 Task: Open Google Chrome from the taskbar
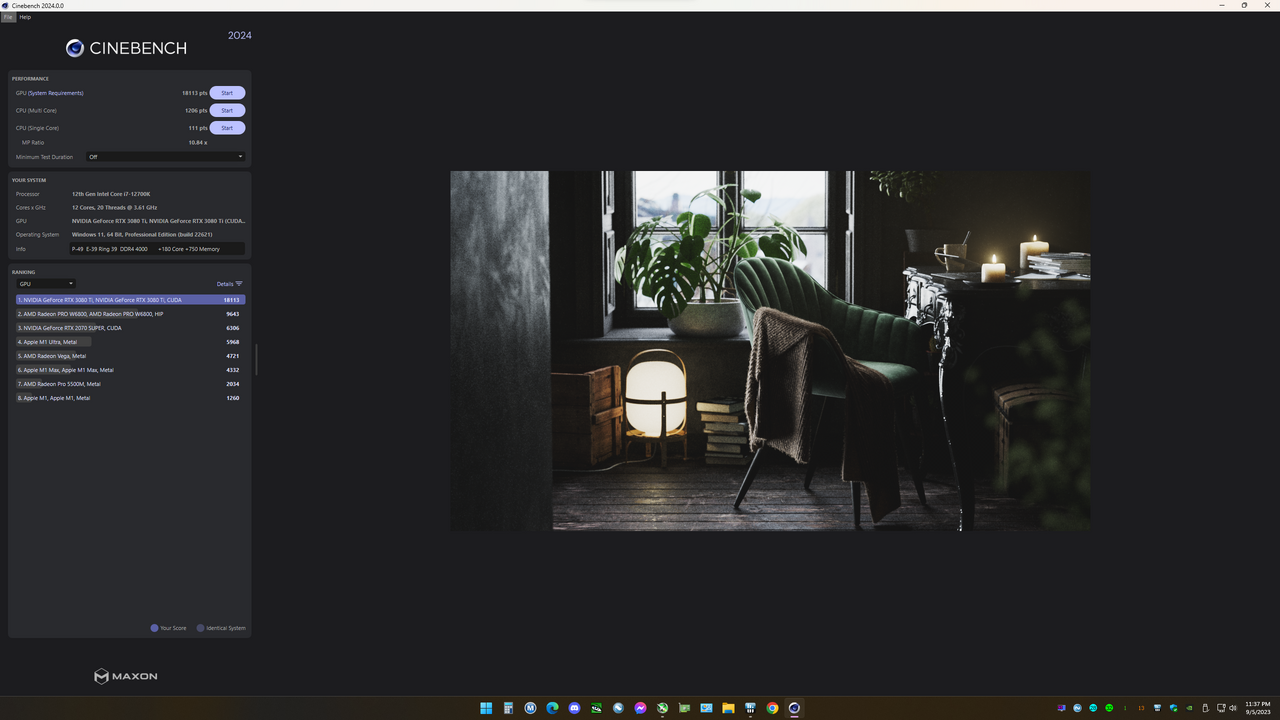(772, 708)
